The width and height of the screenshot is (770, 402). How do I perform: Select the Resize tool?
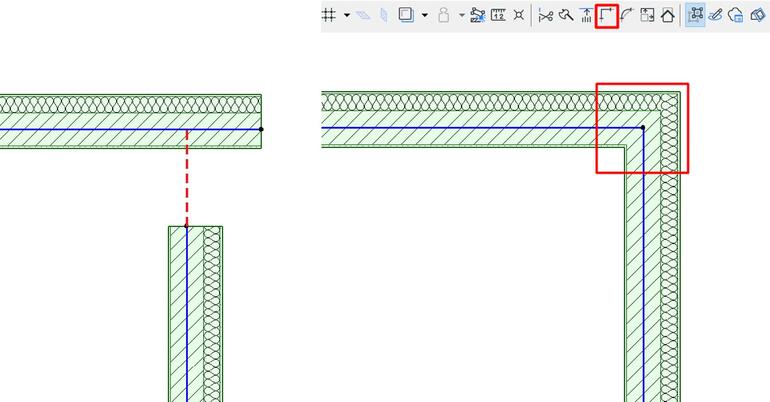(647, 15)
